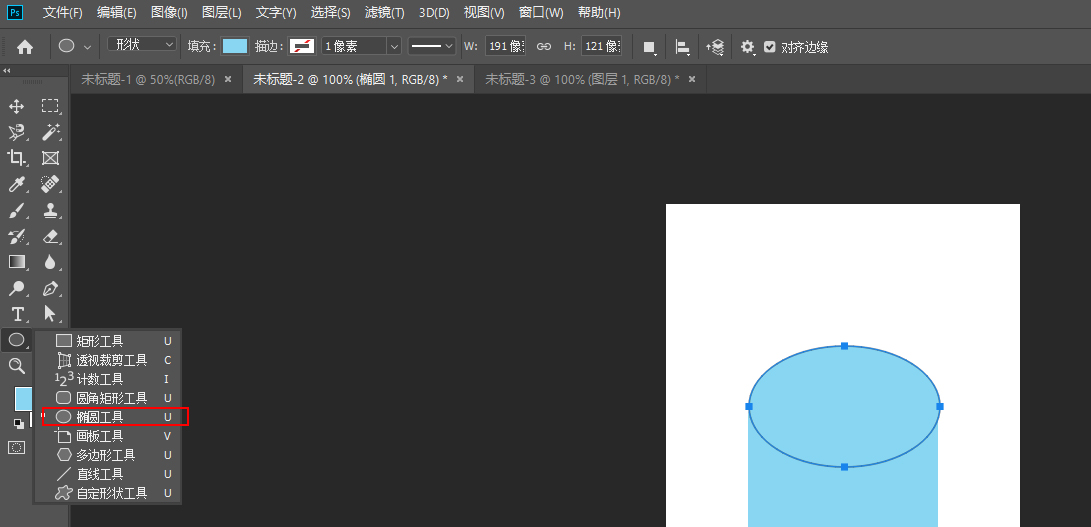Switch to the 未标题-3 document tab
This screenshot has width=1091, height=527.
pyautogui.click(x=581, y=79)
